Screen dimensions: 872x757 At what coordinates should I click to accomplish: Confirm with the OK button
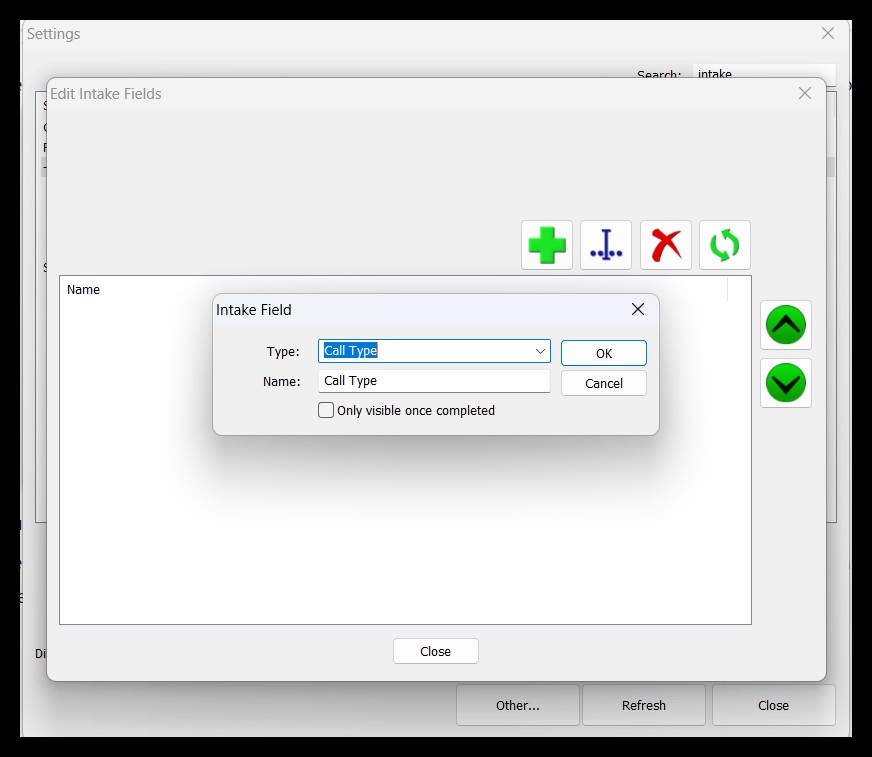point(604,353)
